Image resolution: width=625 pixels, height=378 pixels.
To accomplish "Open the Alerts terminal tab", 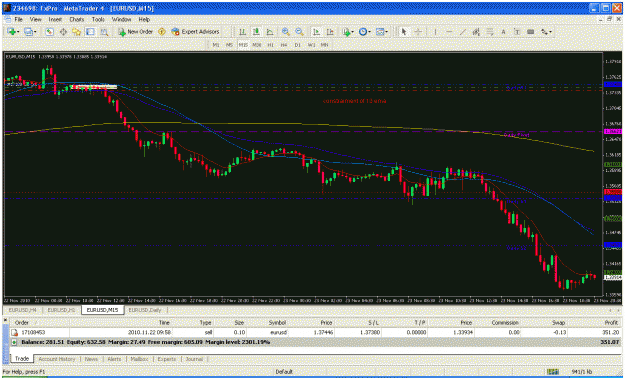I will [x=114, y=359].
